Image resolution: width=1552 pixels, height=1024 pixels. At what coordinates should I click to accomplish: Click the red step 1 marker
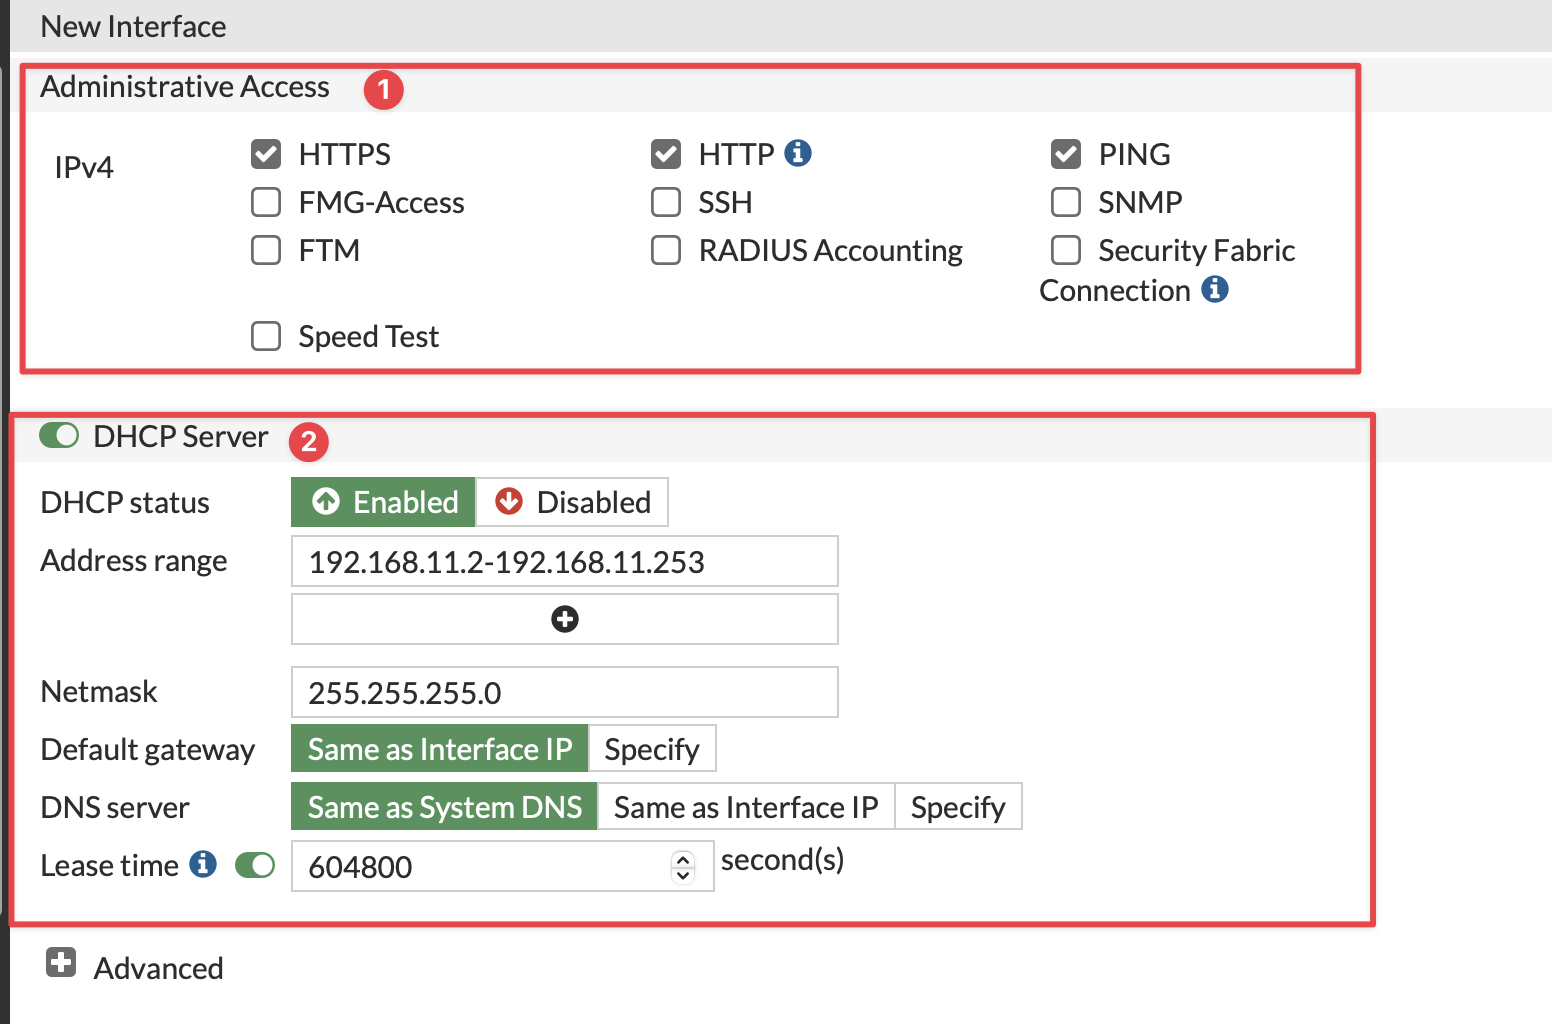tap(383, 89)
